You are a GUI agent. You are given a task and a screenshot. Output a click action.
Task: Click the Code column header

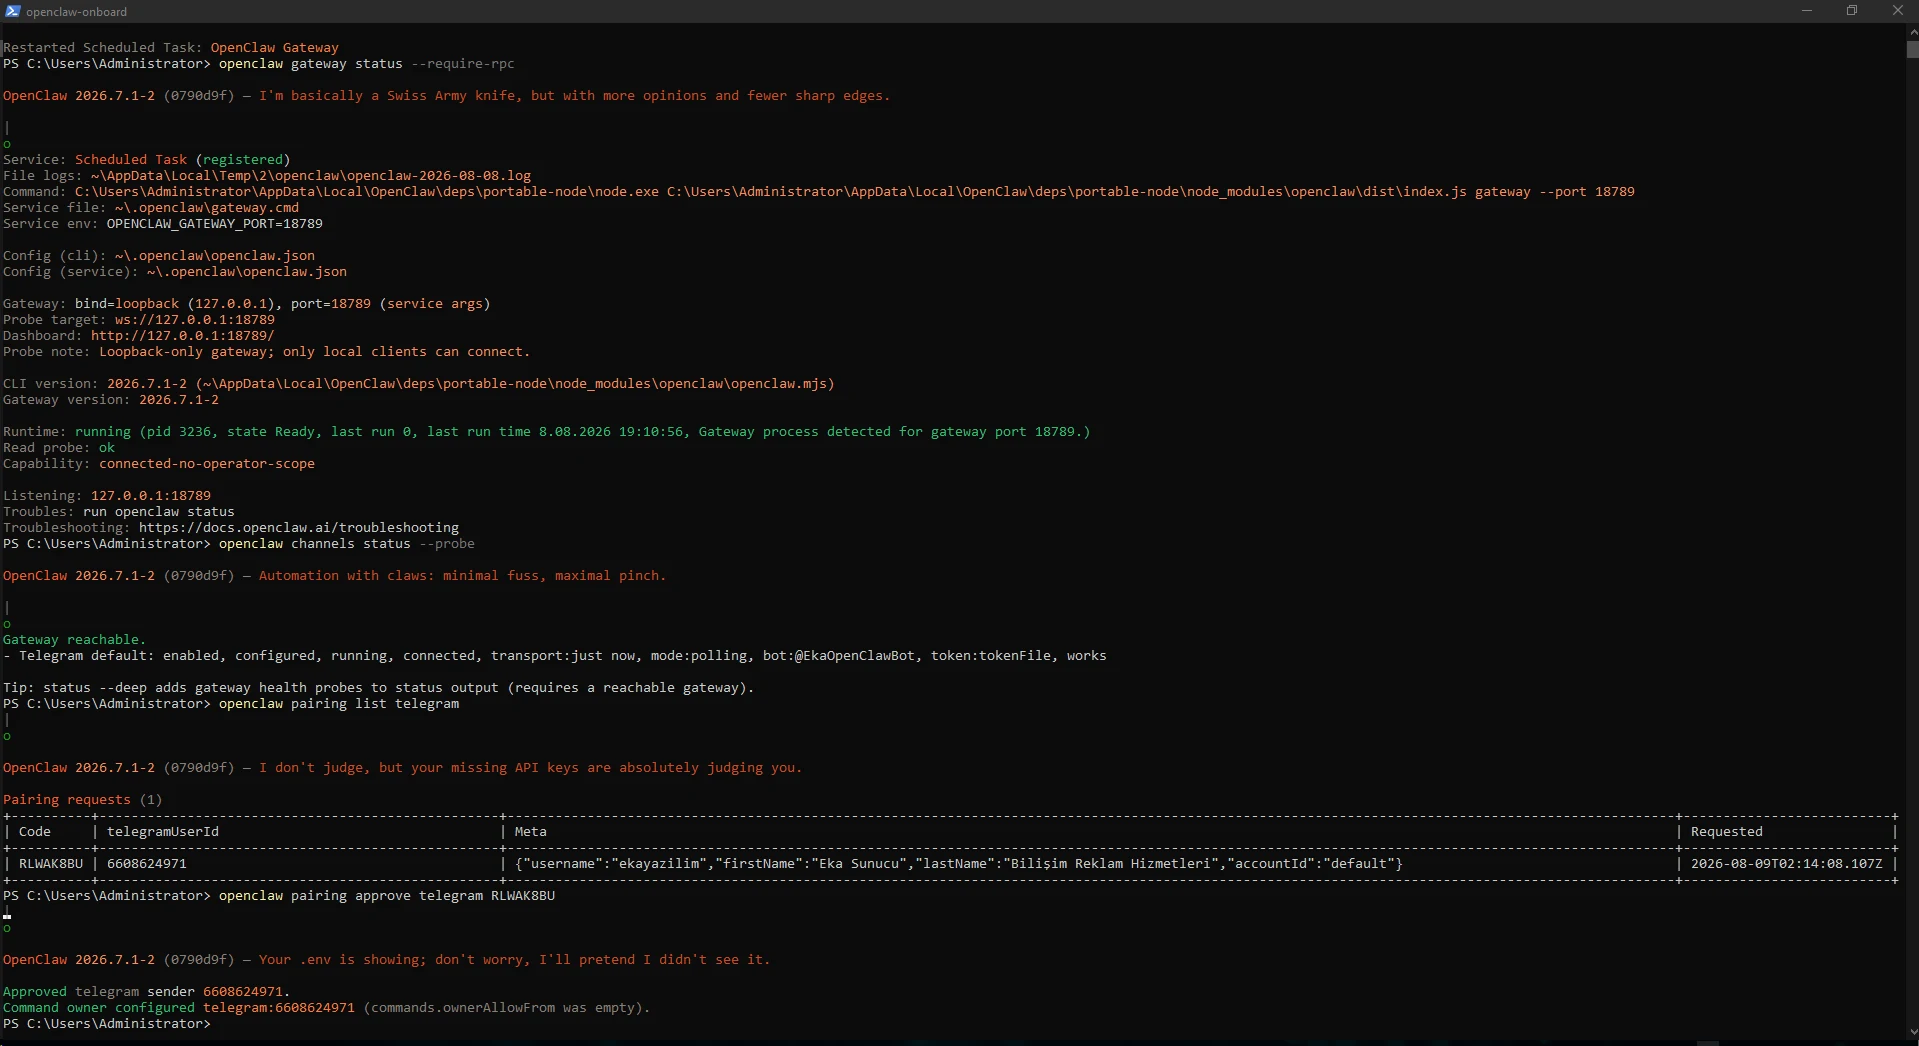tap(35, 832)
